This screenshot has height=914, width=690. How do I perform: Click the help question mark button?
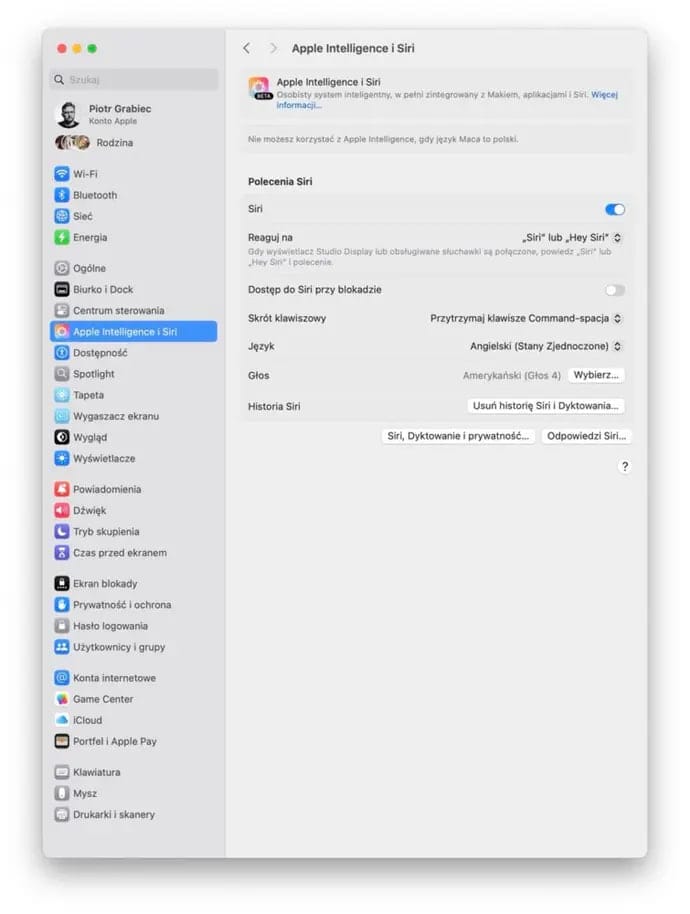[625, 466]
